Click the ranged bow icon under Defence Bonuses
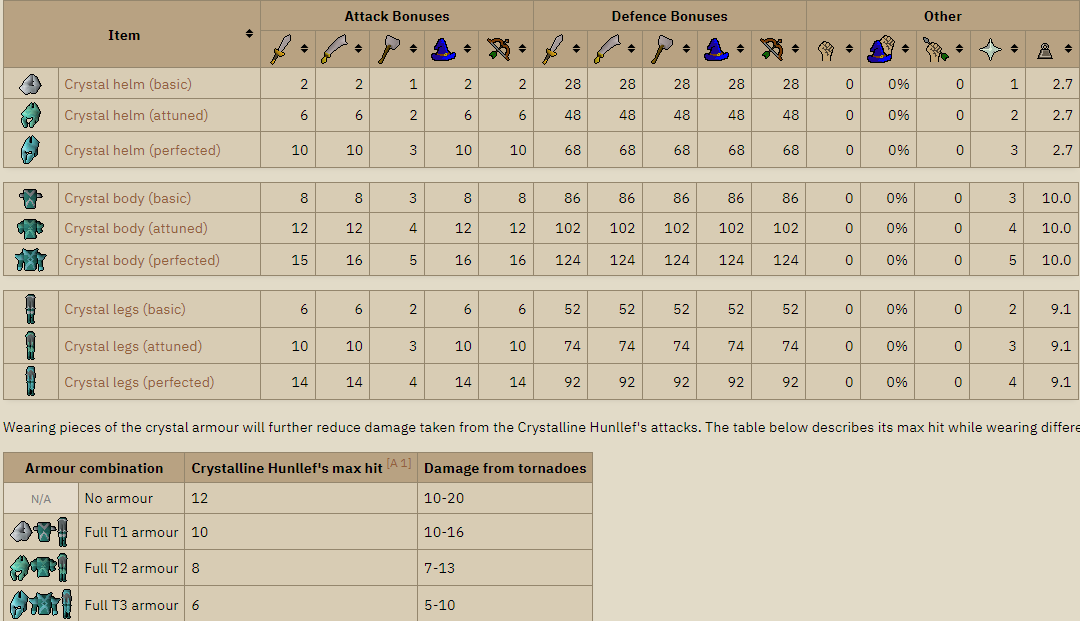Image resolution: width=1080 pixels, height=621 pixels. (771, 50)
